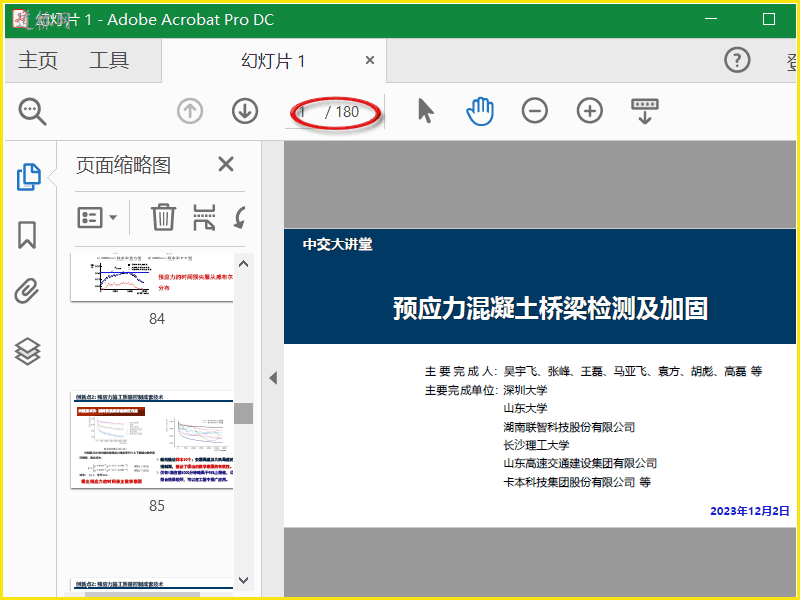800x600 pixels.
Task: Close the 幻灯片 1 document tab
Action: click(370, 60)
